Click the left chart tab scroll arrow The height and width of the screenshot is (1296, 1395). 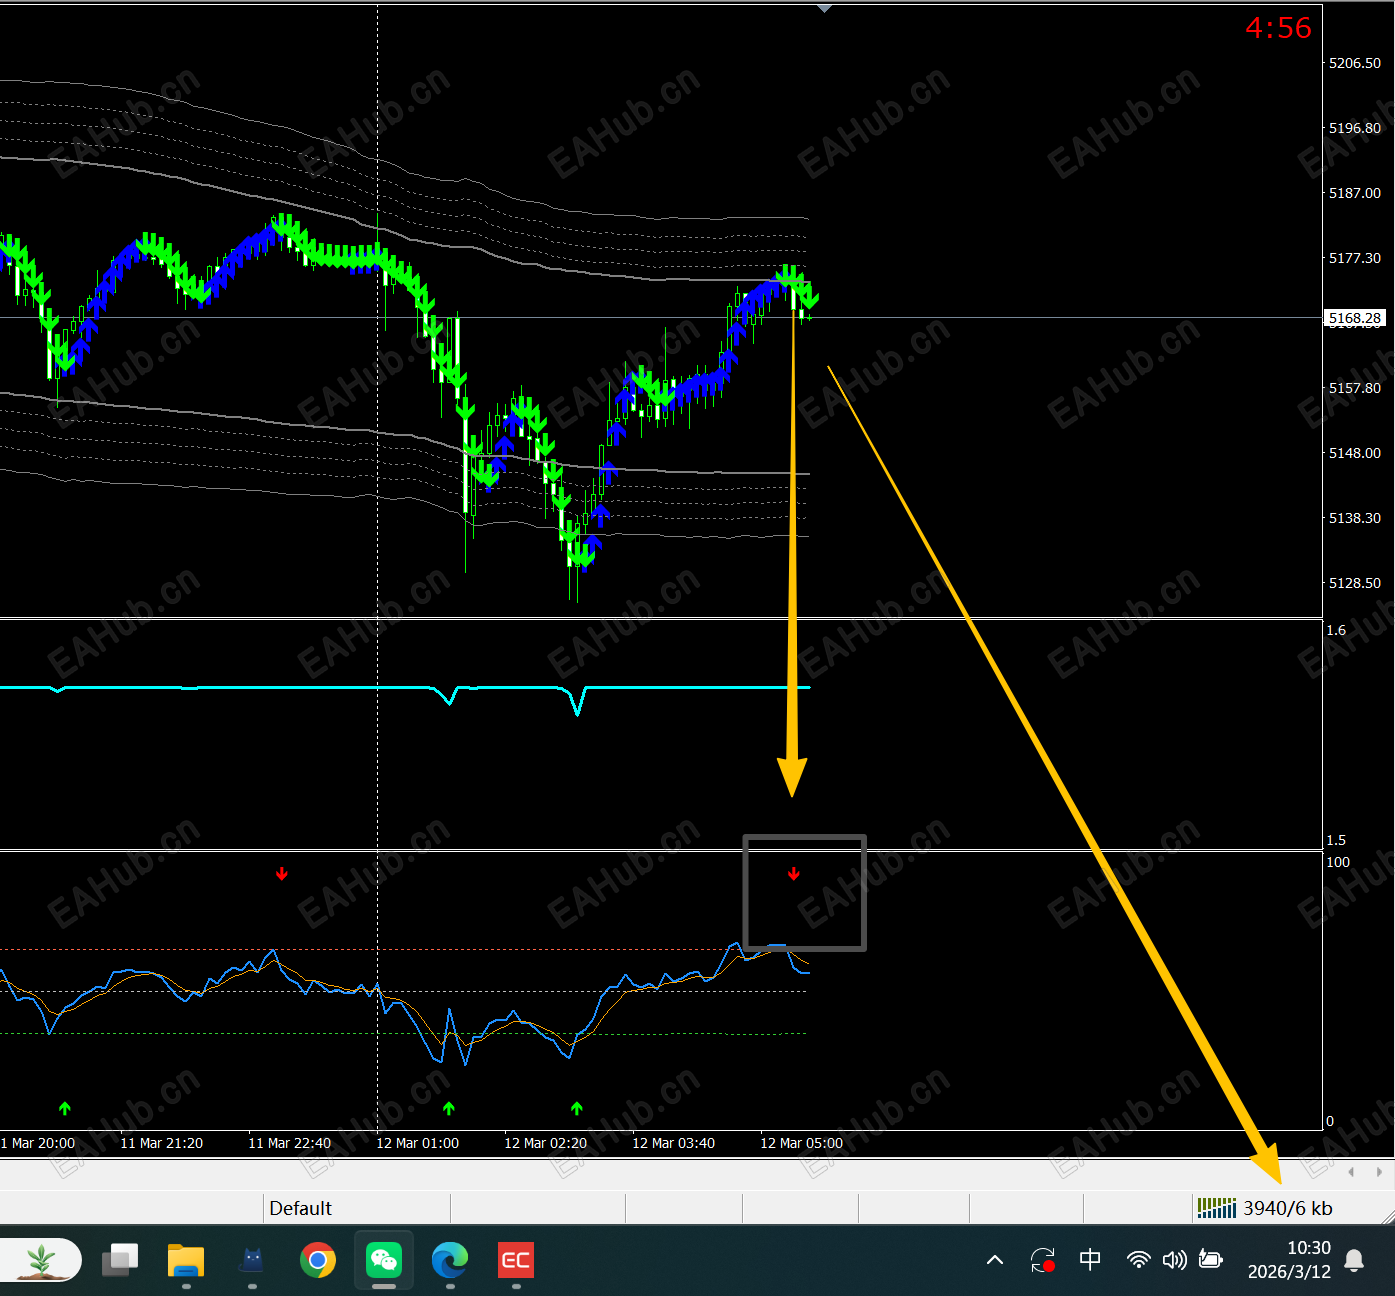click(x=1351, y=1172)
